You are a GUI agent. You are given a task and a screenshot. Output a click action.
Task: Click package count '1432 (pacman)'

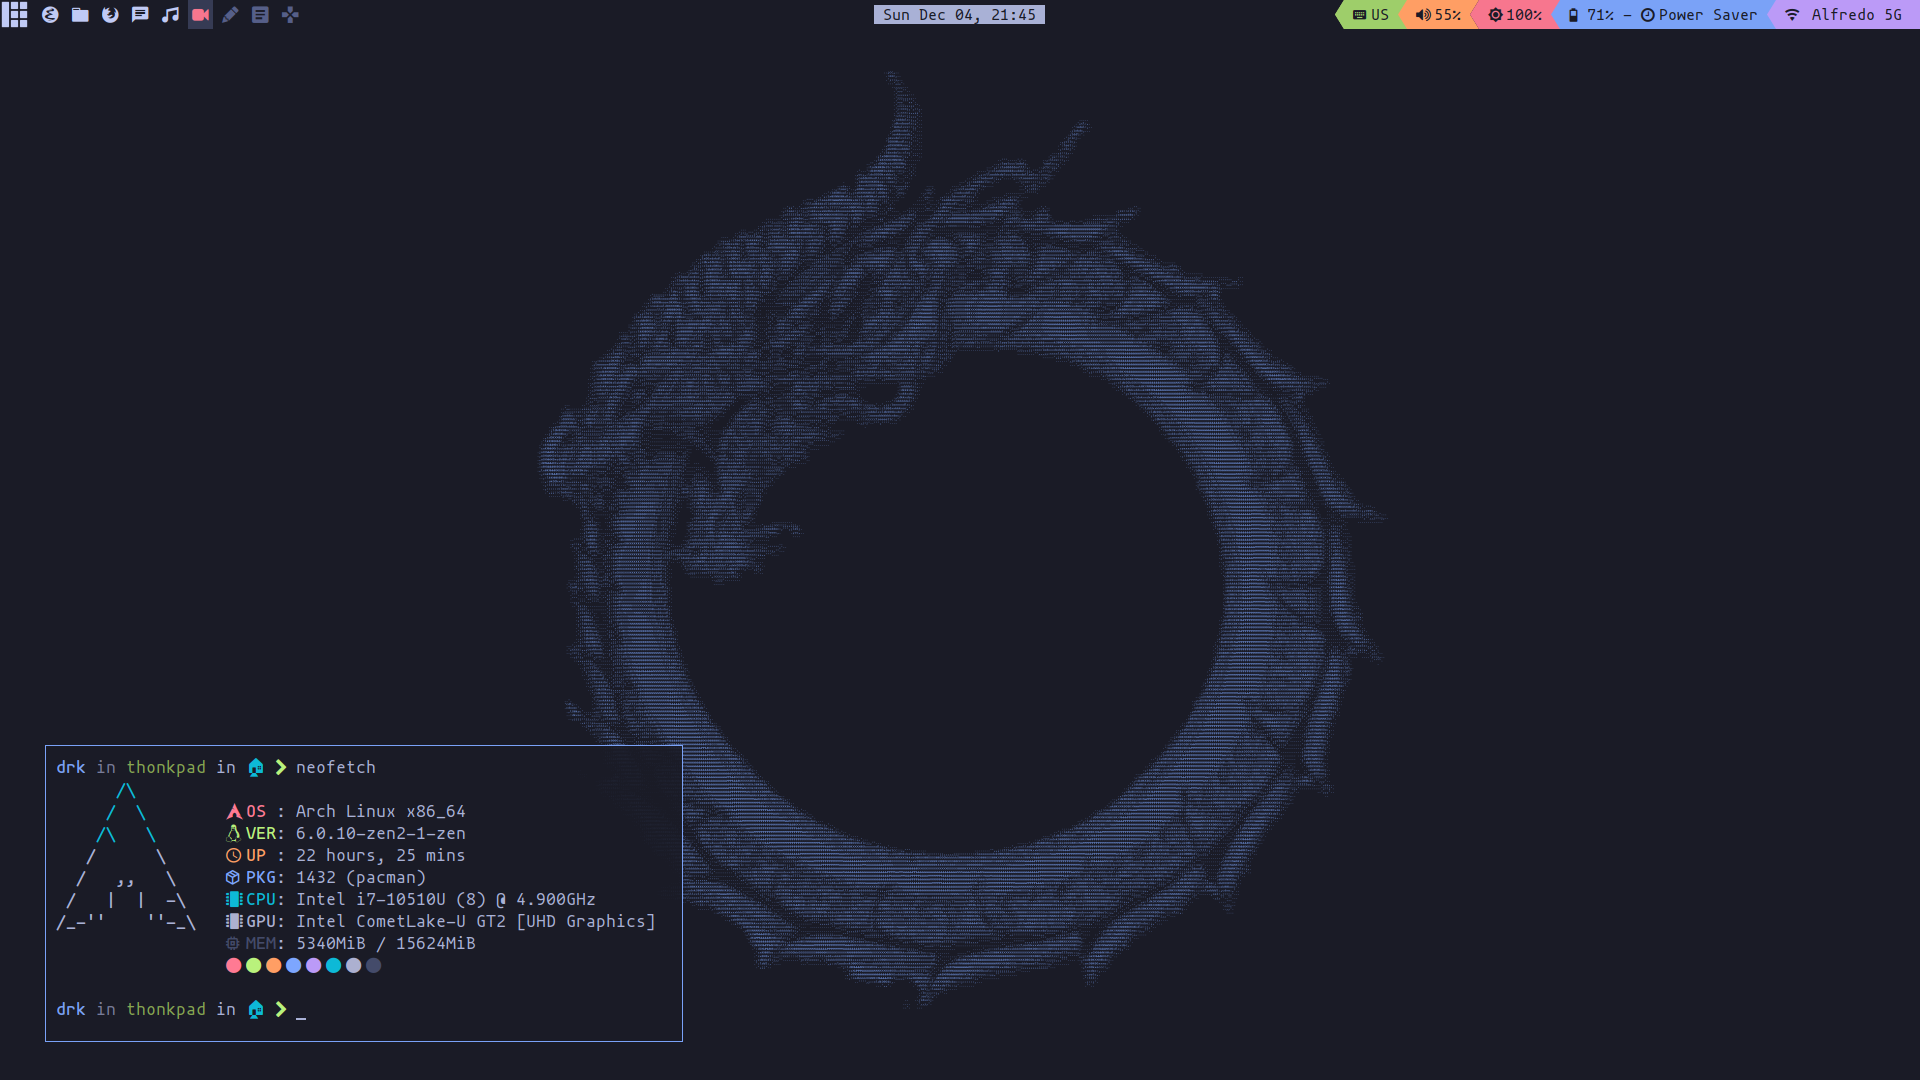pos(360,877)
